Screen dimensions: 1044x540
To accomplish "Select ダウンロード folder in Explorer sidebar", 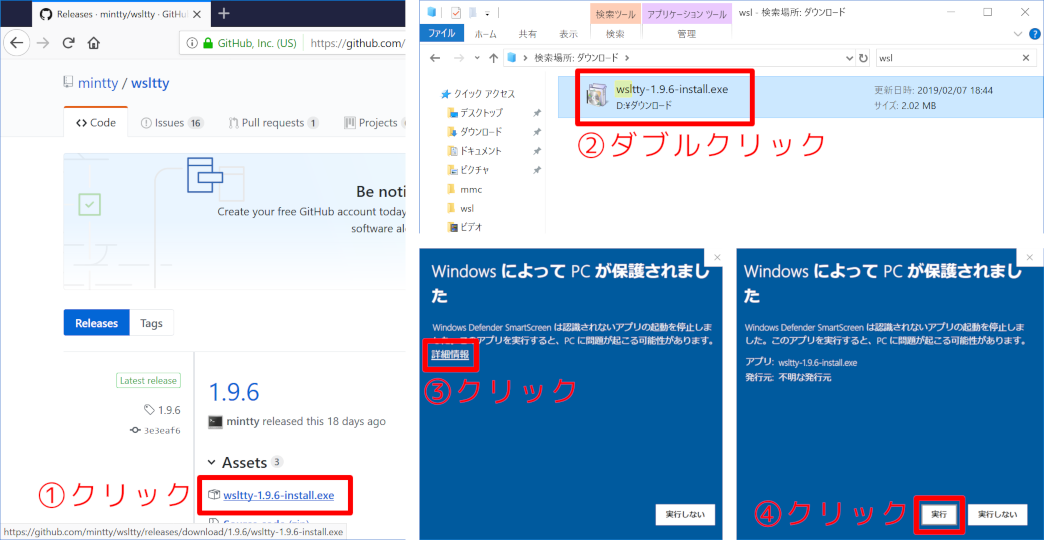I will pyautogui.click(x=475, y=132).
